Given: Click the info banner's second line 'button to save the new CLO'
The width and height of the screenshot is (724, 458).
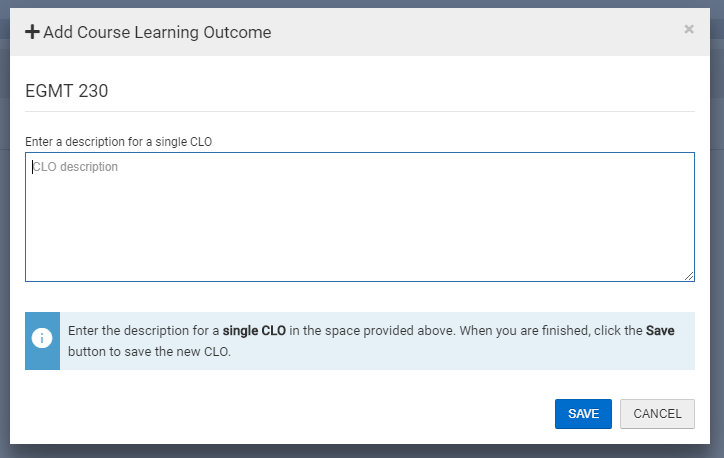Looking at the screenshot, I should (149, 351).
